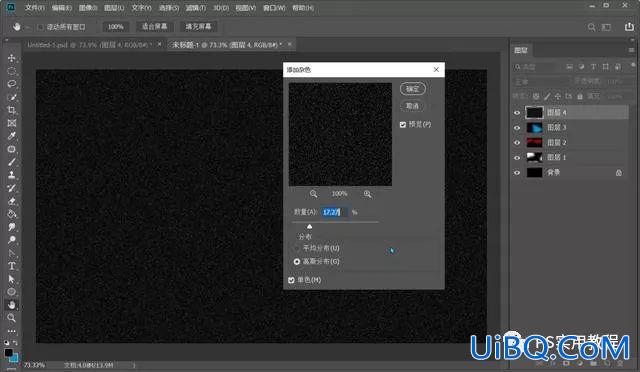The width and height of the screenshot is (640, 372).
Task: Open the Layer menu
Action: point(114,8)
